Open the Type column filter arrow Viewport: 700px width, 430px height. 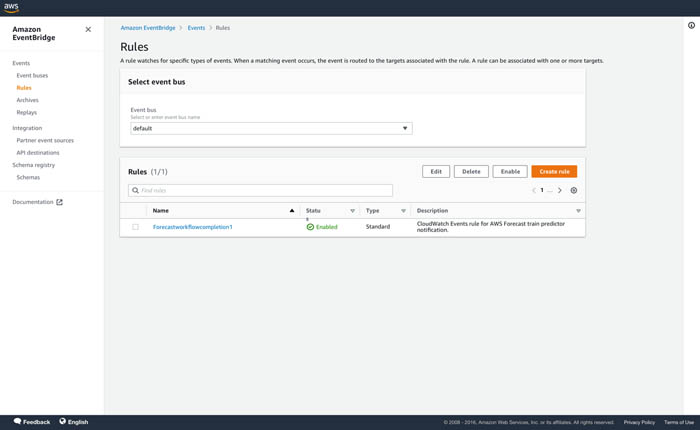pos(403,211)
